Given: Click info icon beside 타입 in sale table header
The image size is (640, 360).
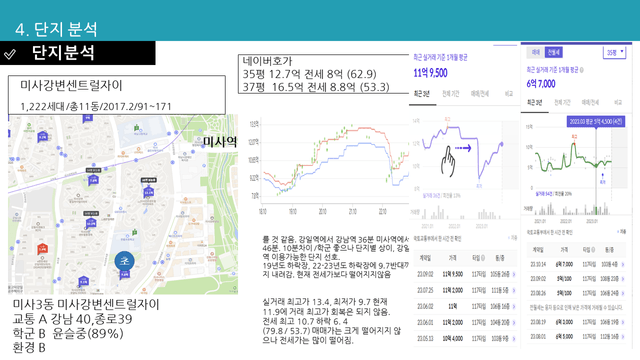Looking at the screenshot, I should [x=483, y=258].
